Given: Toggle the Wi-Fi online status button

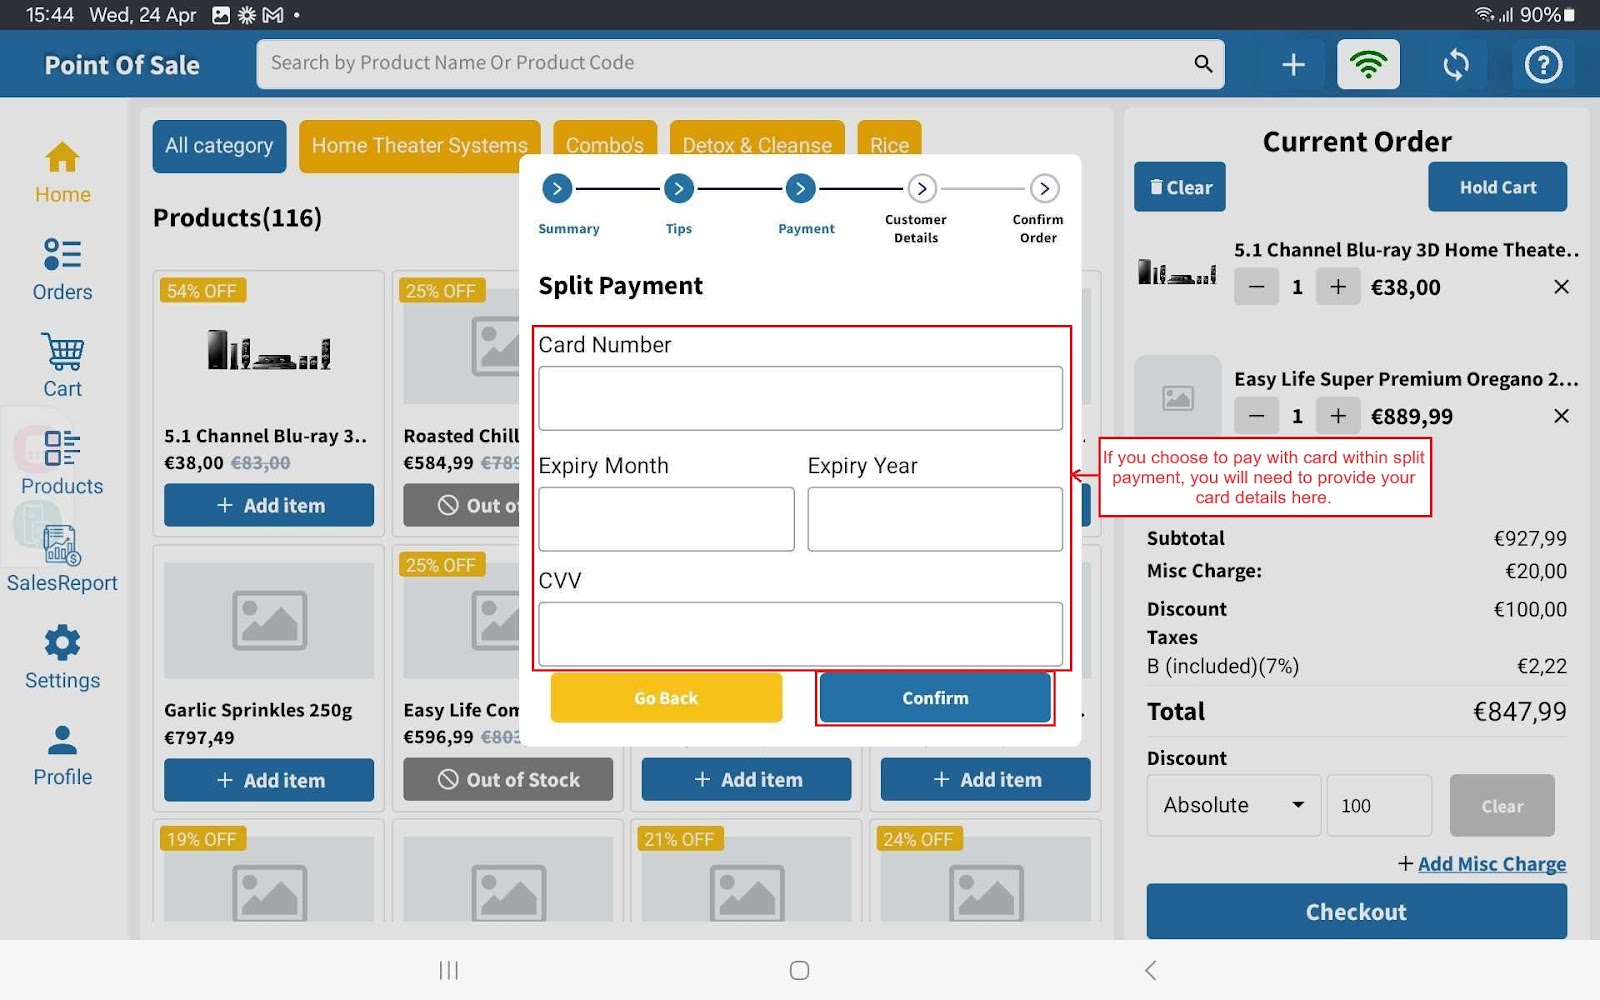Looking at the screenshot, I should click(x=1368, y=65).
